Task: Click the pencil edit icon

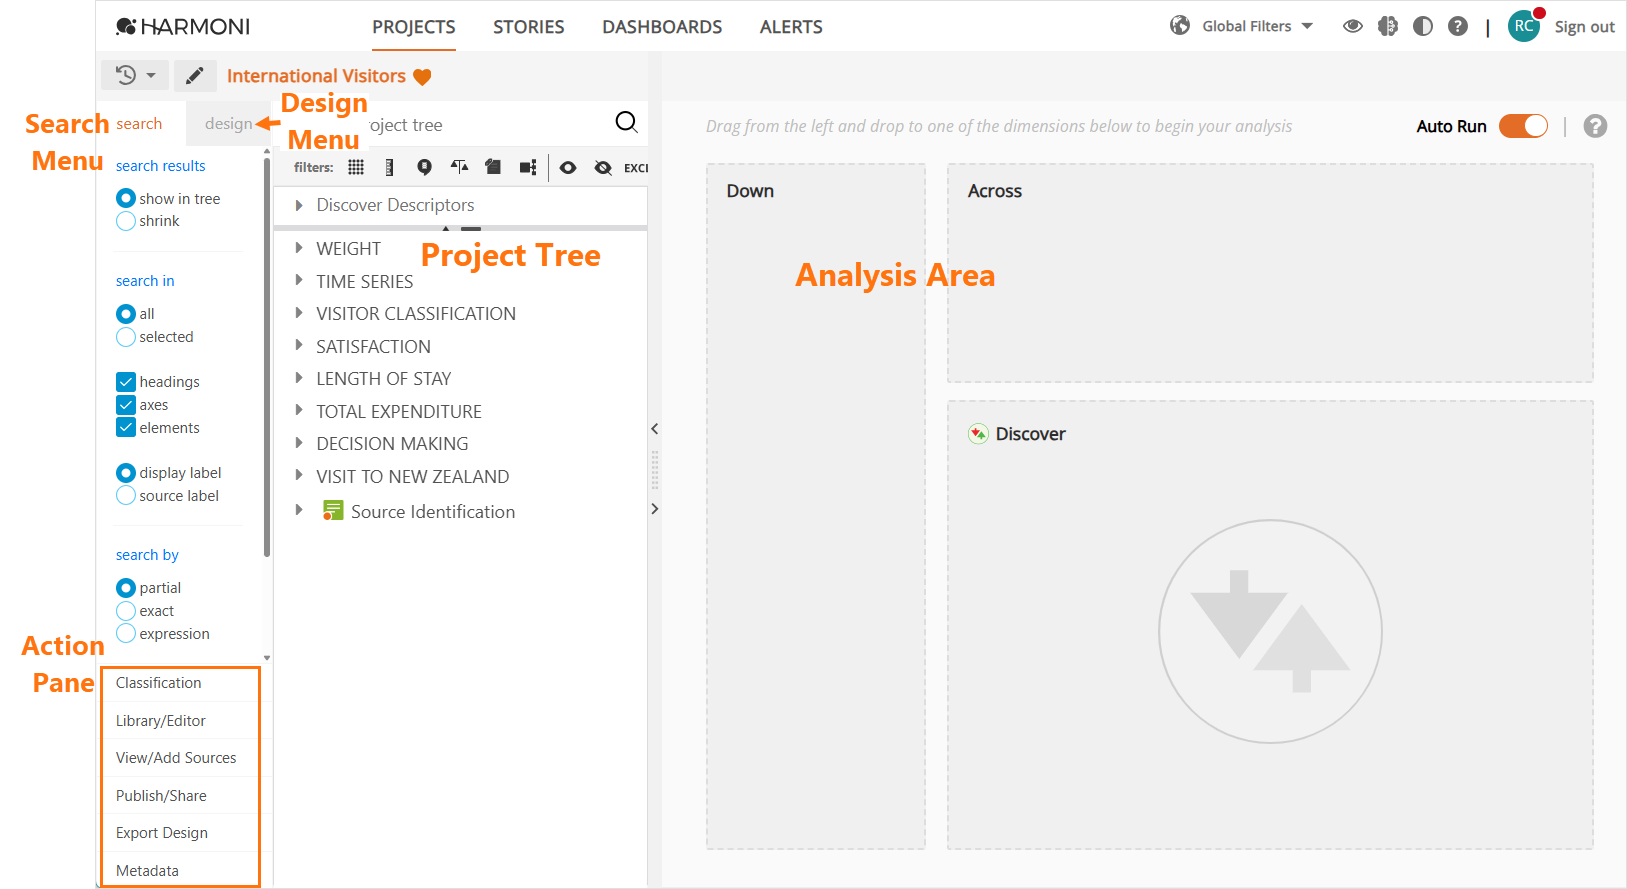Action: (x=195, y=75)
